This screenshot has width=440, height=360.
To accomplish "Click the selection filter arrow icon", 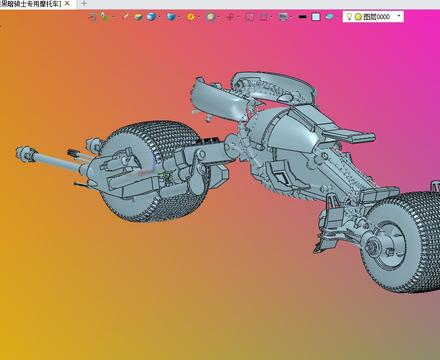I will coord(104,16).
